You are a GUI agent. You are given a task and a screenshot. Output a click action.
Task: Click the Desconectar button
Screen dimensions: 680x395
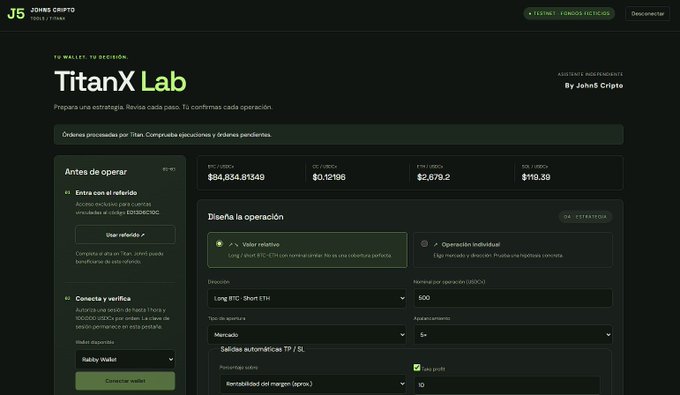[647, 13]
